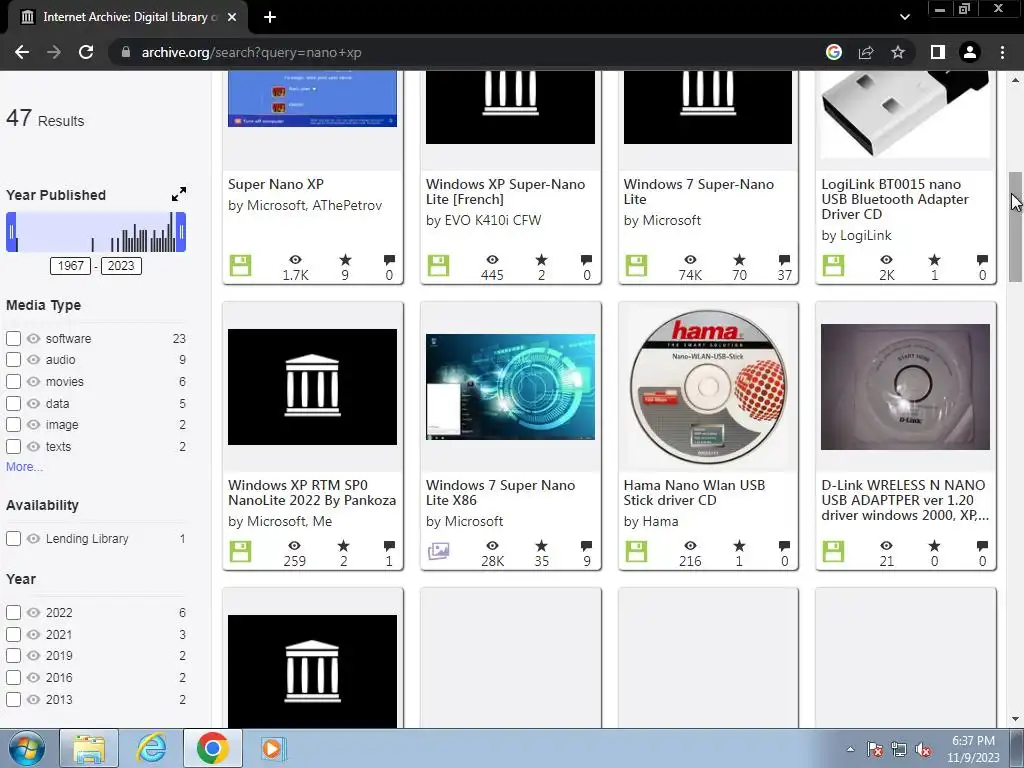Click the left handle of year slider
1024x768 pixels.
11,232
